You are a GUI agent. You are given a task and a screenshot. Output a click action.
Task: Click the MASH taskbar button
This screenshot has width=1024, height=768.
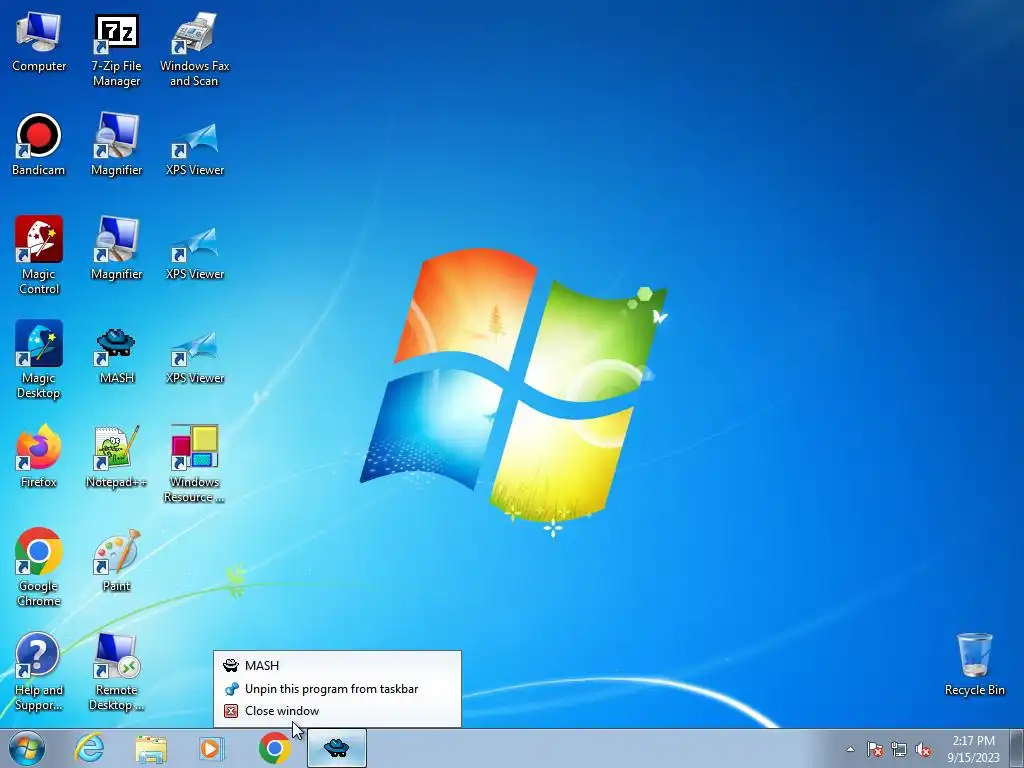click(x=336, y=748)
